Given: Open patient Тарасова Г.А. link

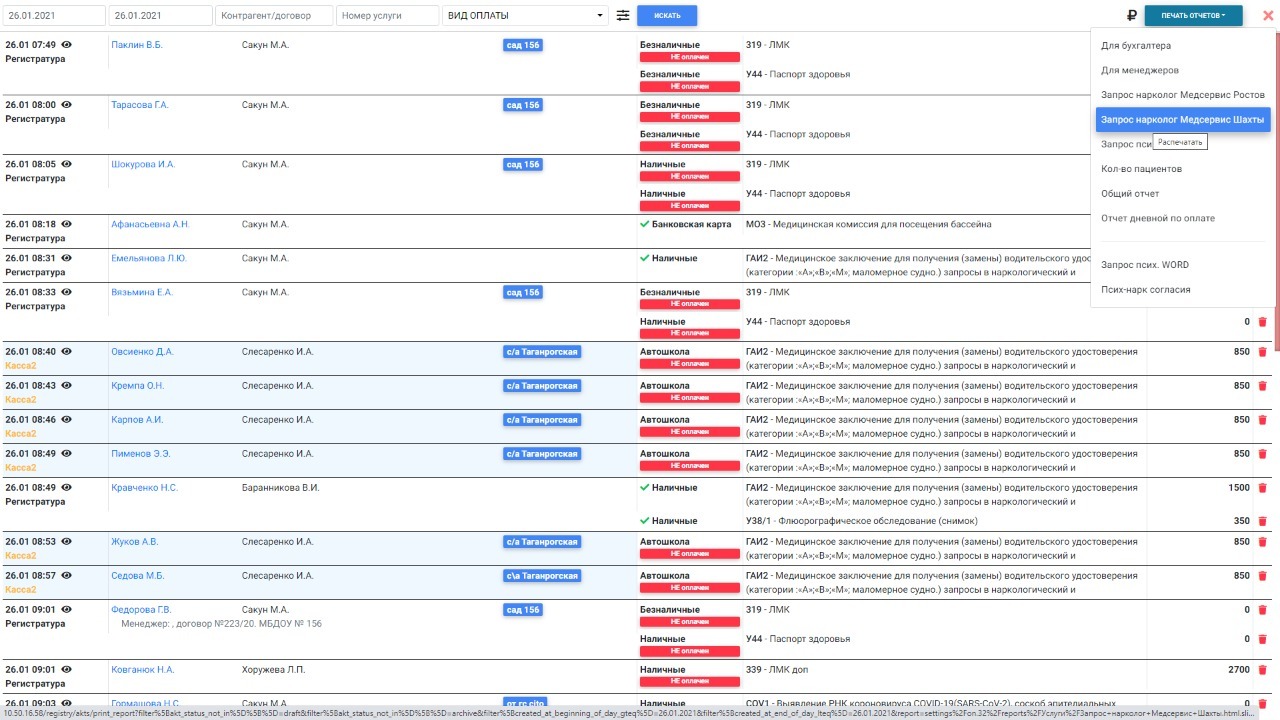Looking at the screenshot, I should [139, 105].
